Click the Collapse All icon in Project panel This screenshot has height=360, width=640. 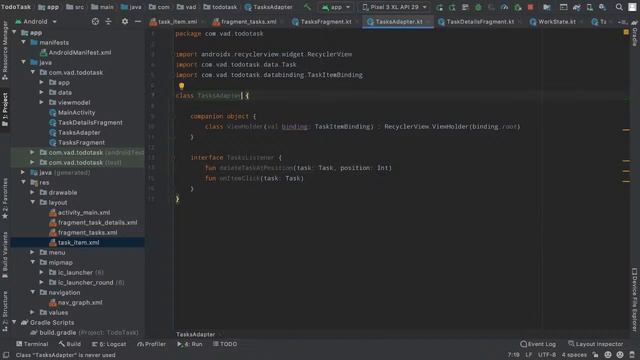point(108,21)
